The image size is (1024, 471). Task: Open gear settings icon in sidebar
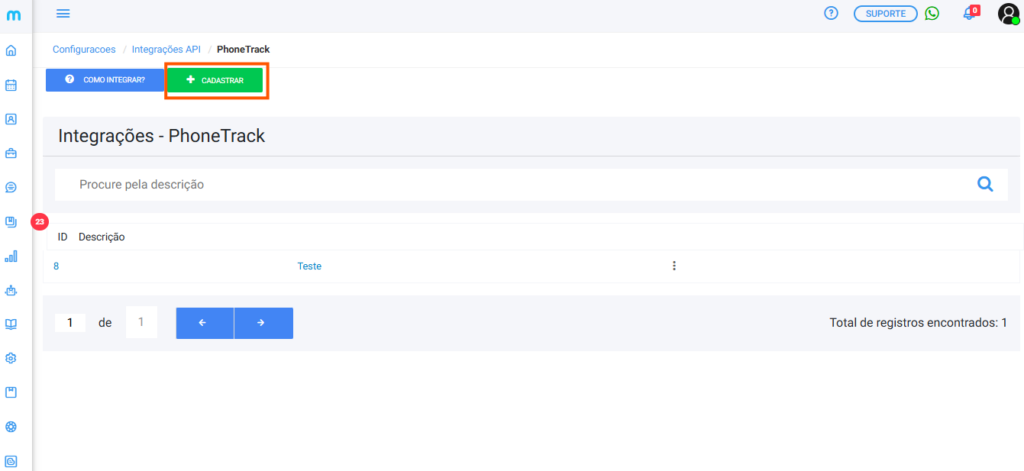click(x=11, y=358)
